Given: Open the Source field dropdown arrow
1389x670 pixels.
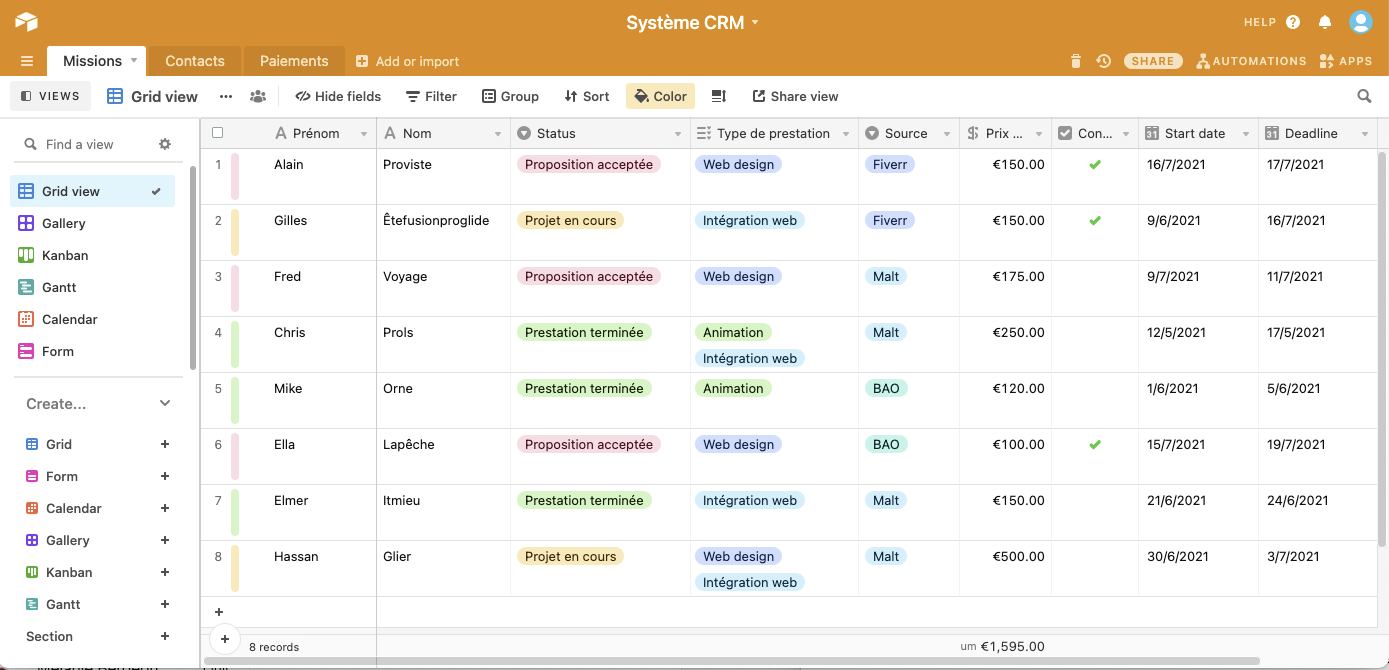Looking at the screenshot, I should (946, 134).
